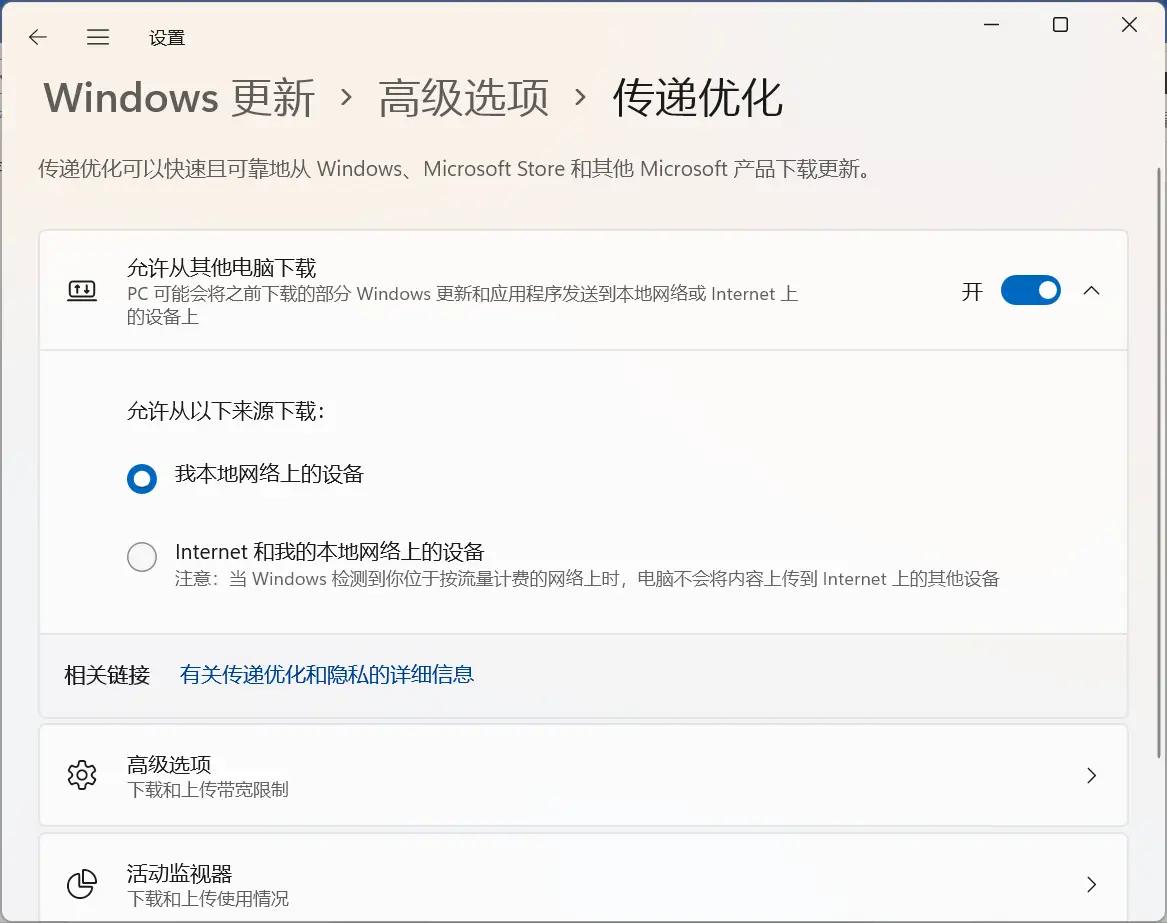Open 高级选项 via its right chevron
The height and width of the screenshot is (923, 1167).
tap(1092, 775)
